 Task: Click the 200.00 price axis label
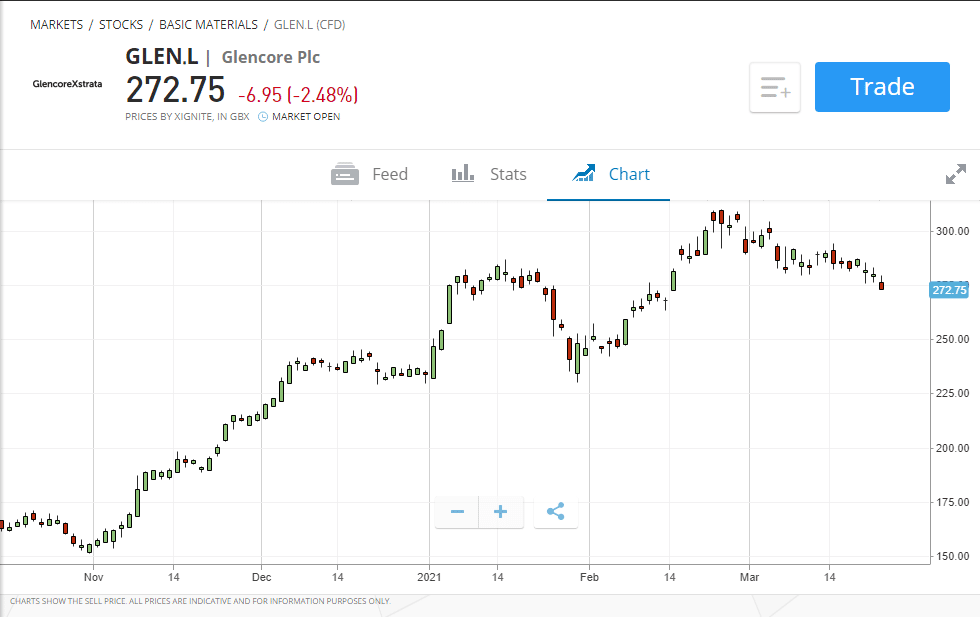(952, 448)
